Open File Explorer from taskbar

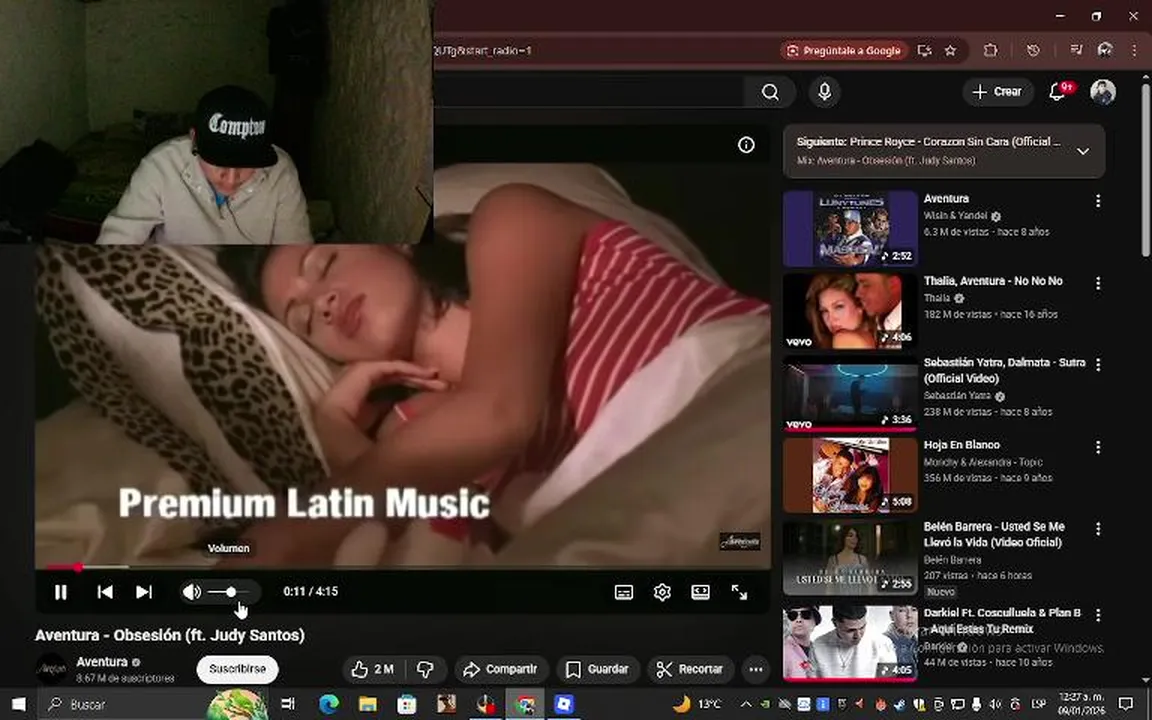[x=367, y=704]
